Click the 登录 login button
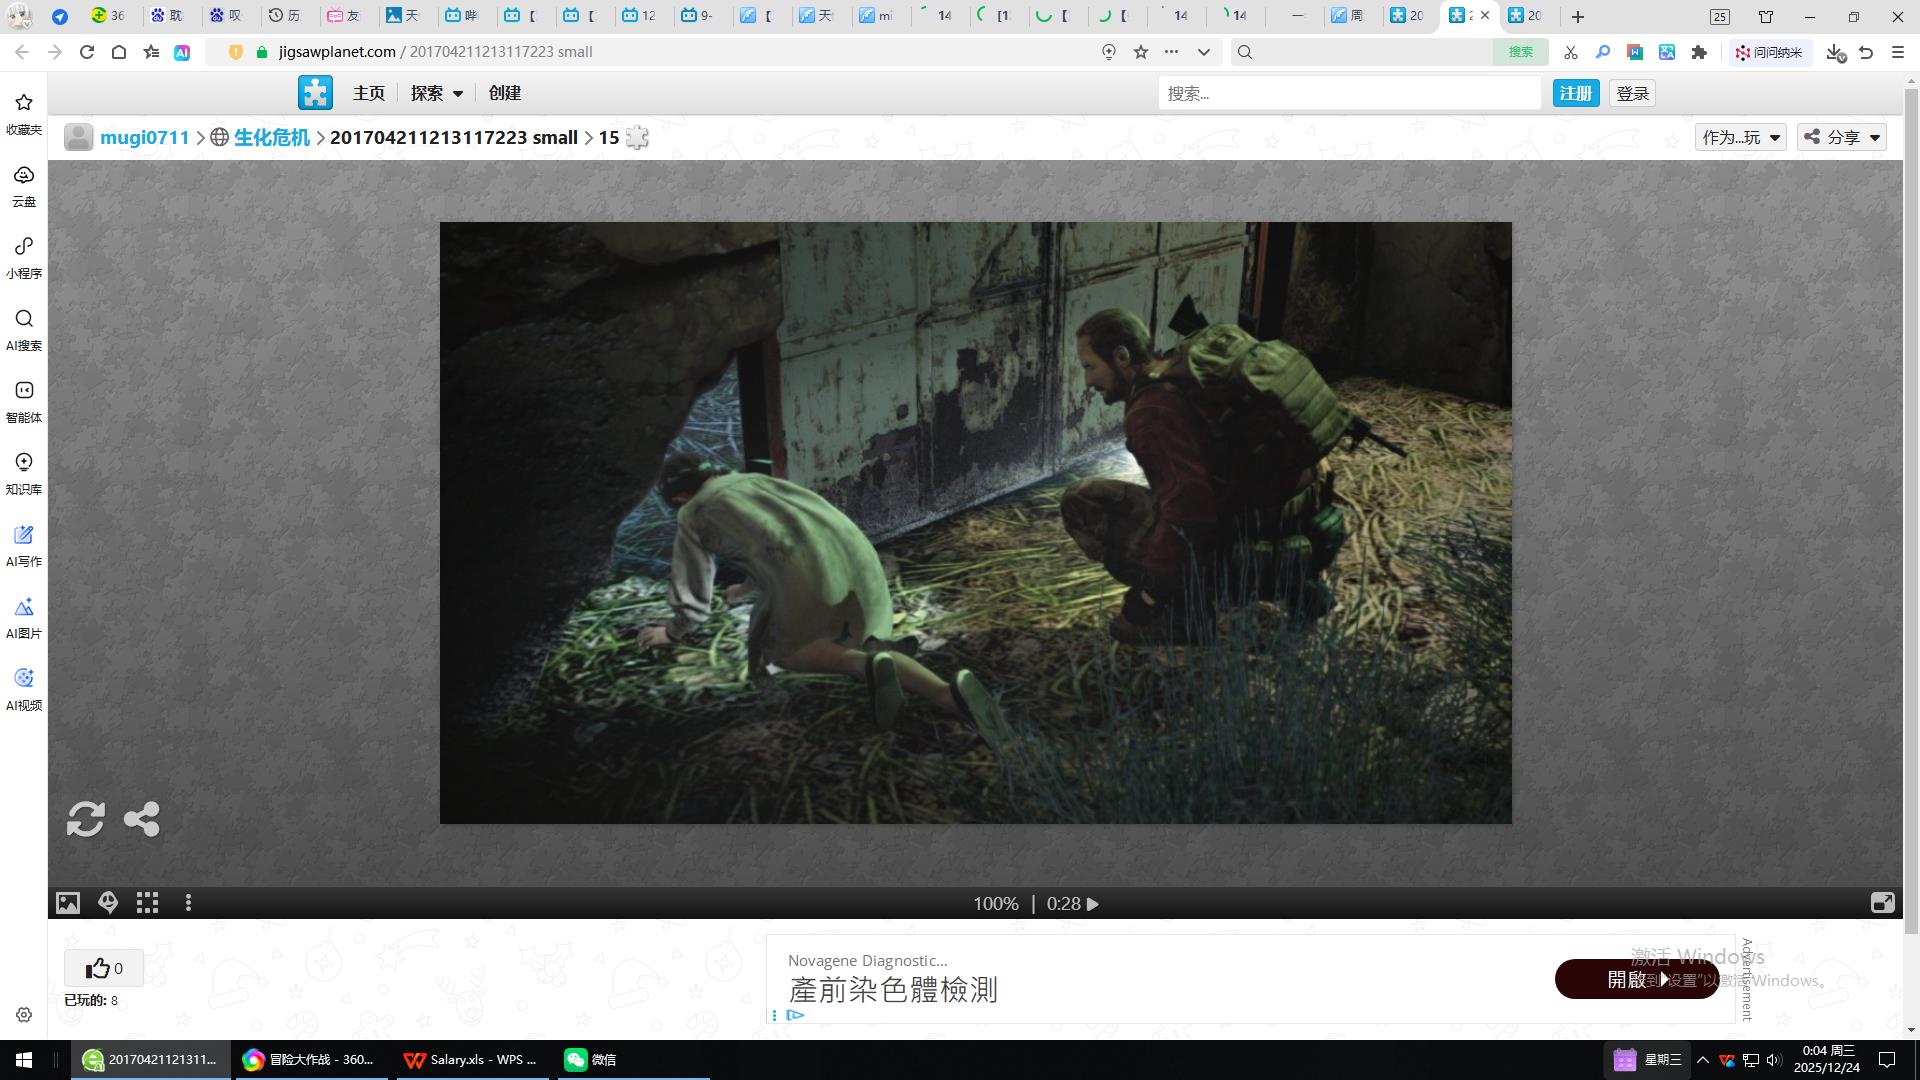The width and height of the screenshot is (1920, 1080). click(1632, 93)
